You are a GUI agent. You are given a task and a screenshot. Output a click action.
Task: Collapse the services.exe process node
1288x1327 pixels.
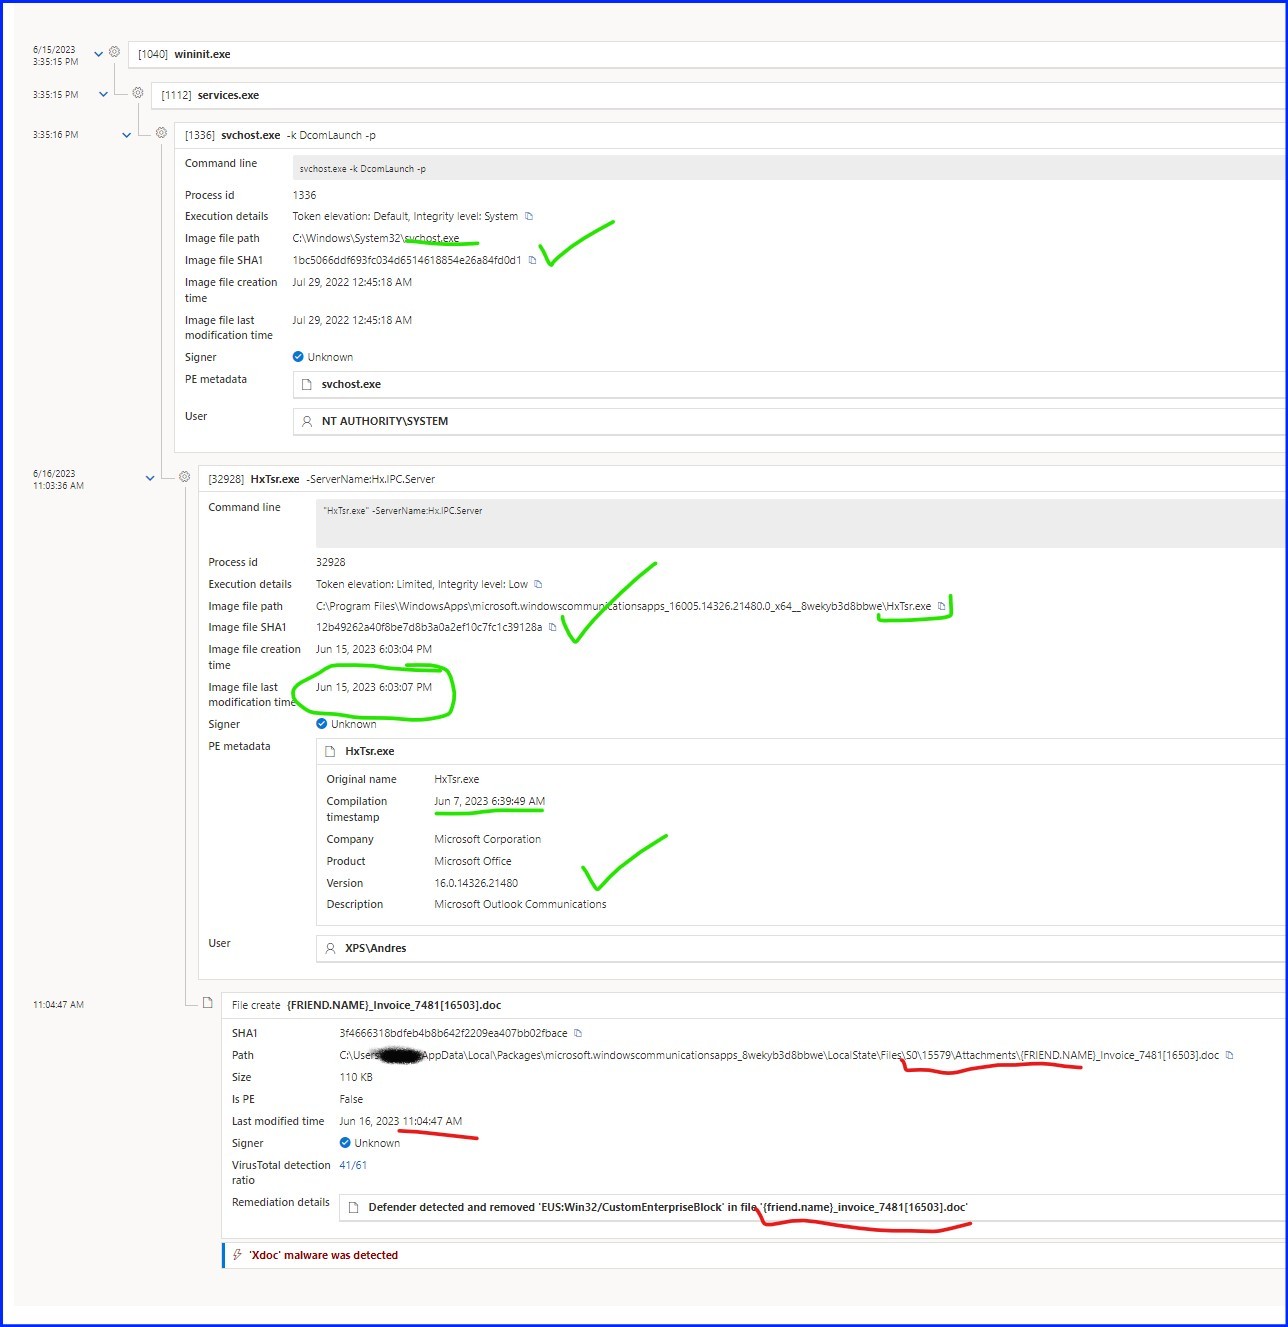click(x=102, y=93)
